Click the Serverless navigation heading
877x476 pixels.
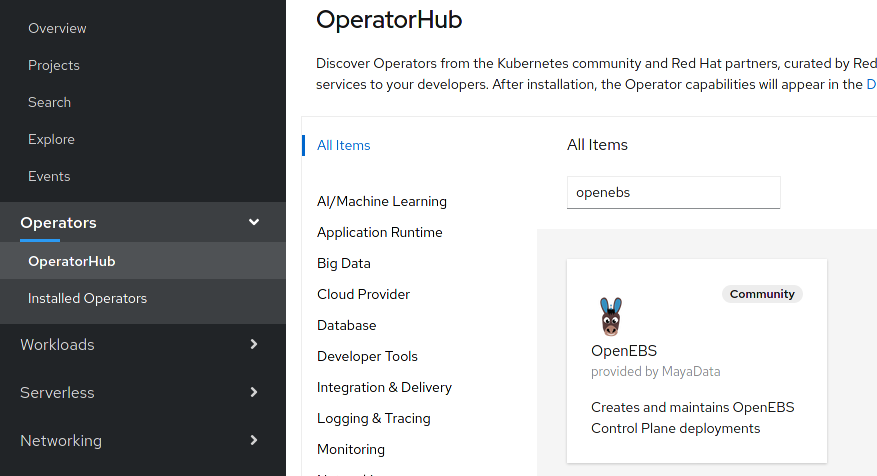click(57, 393)
